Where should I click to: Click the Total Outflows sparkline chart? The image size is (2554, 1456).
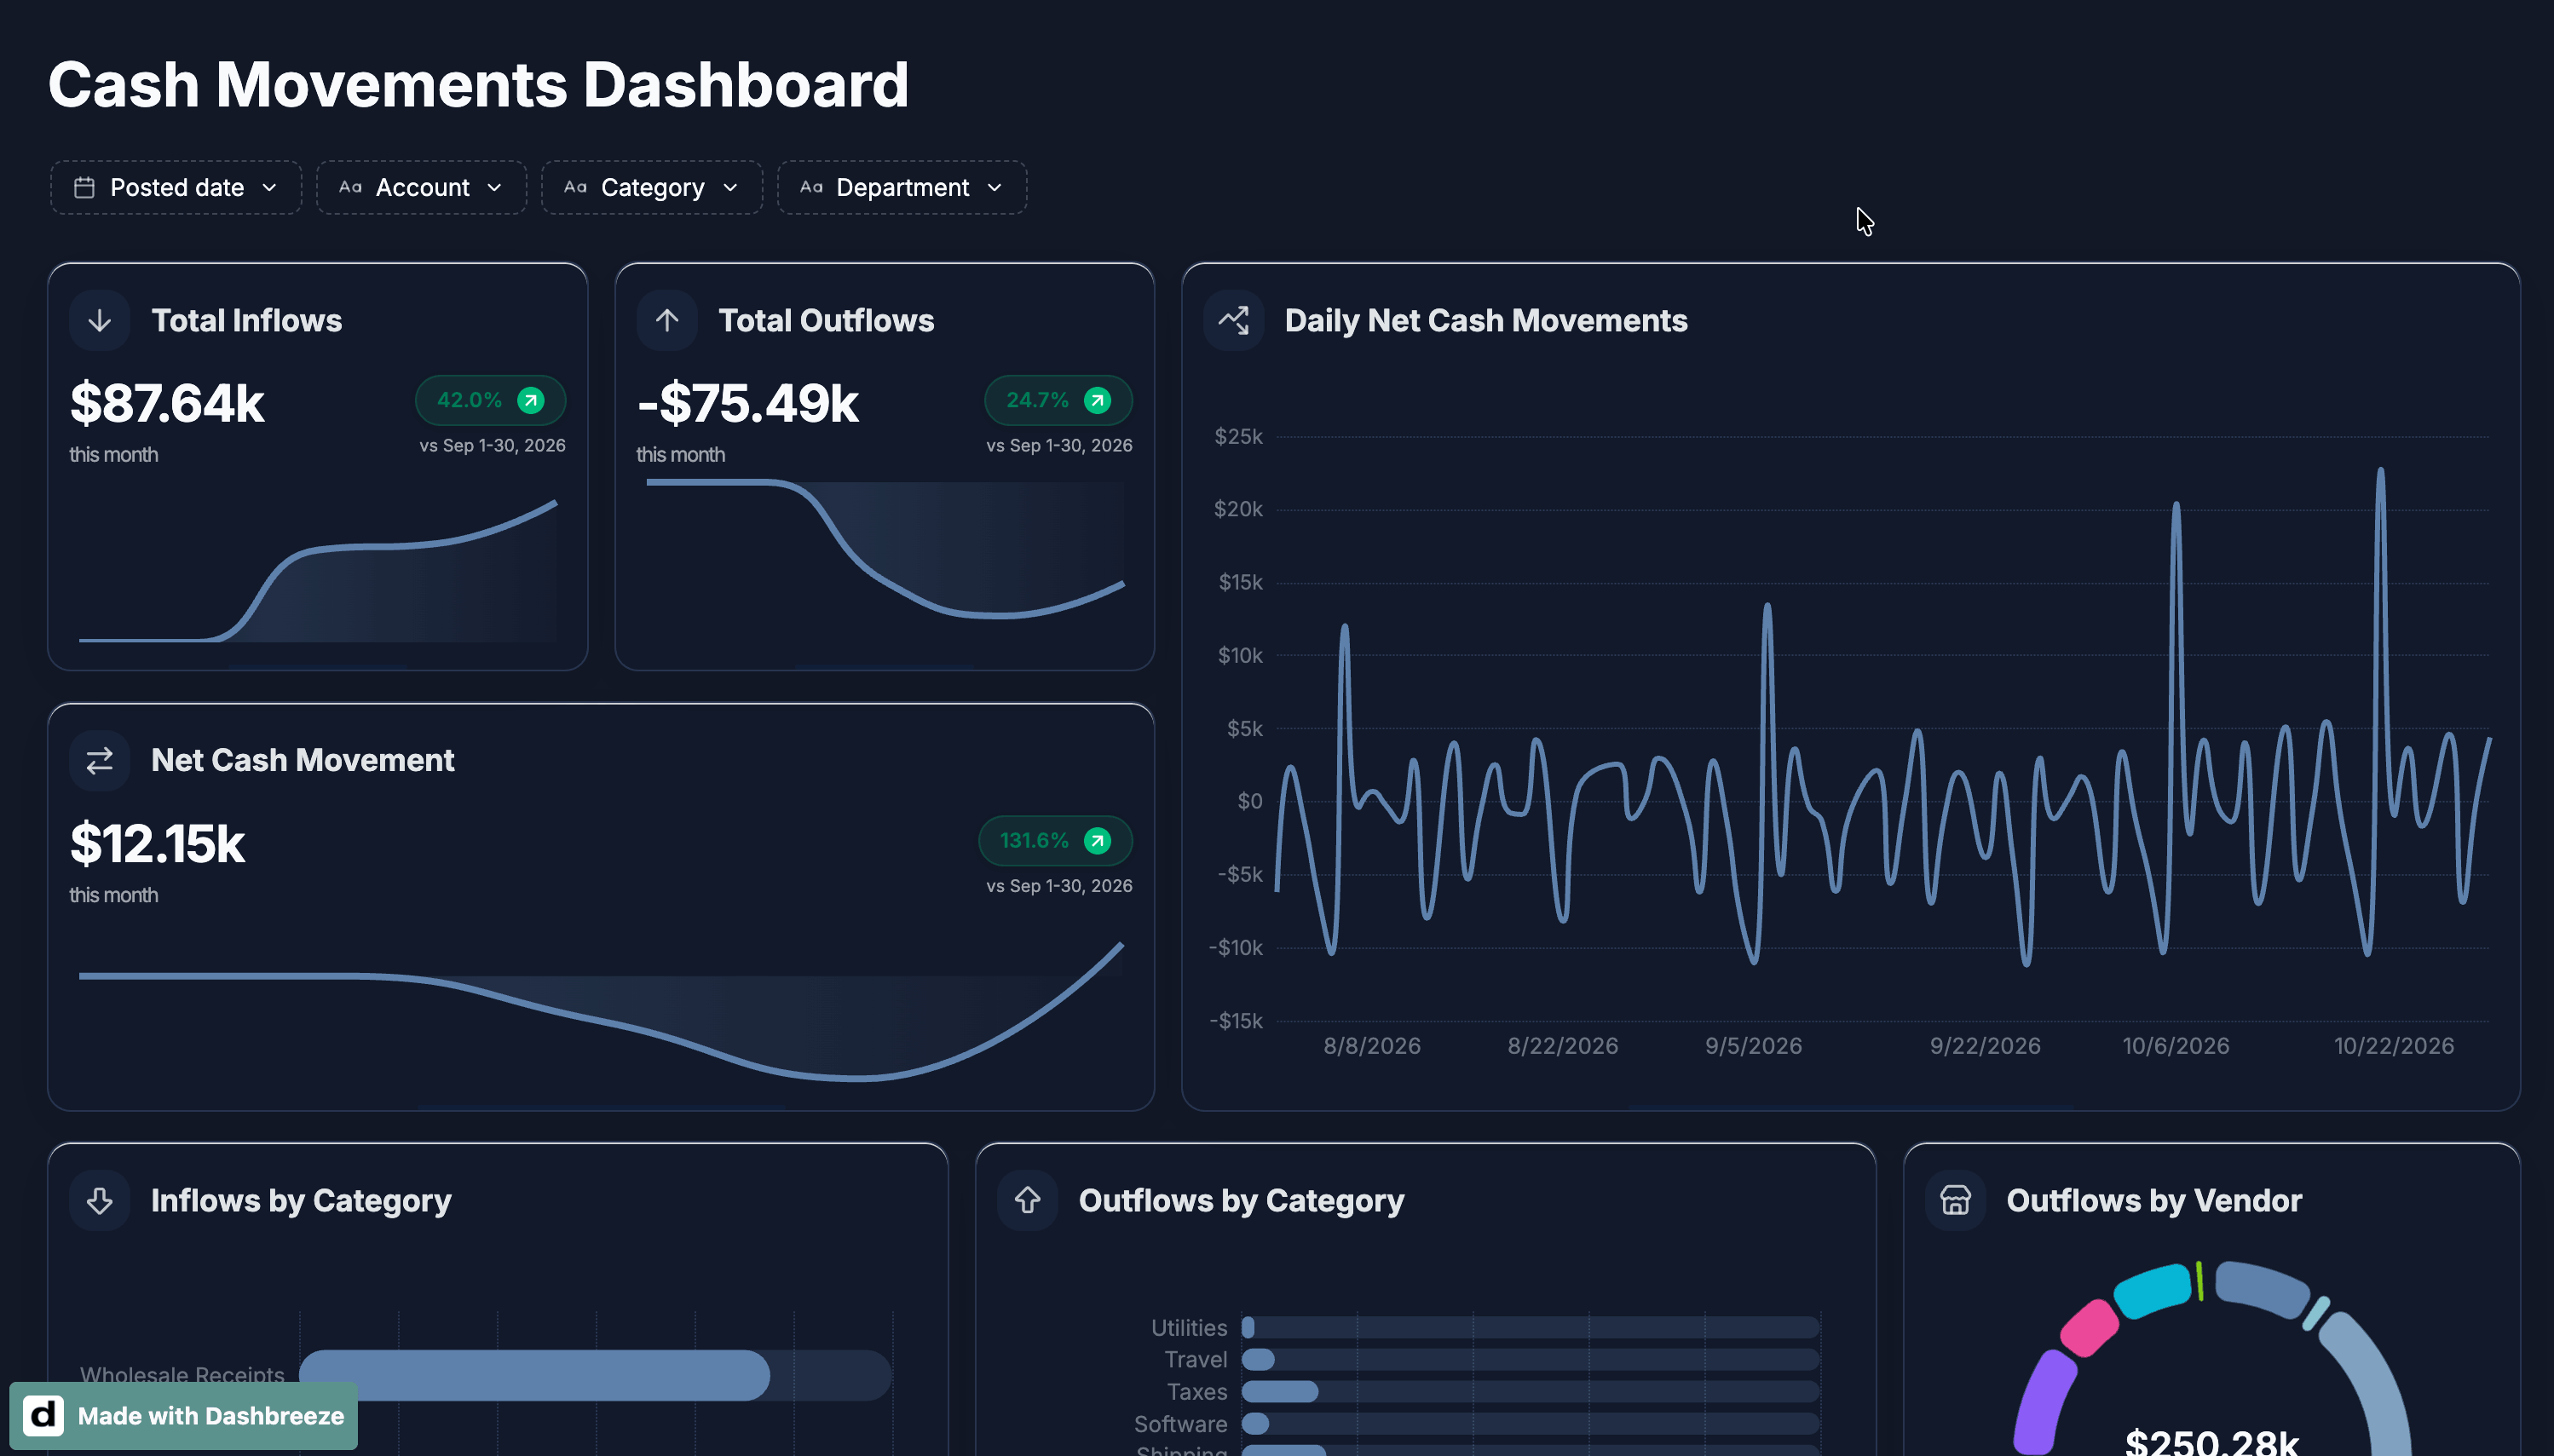click(x=885, y=548)
